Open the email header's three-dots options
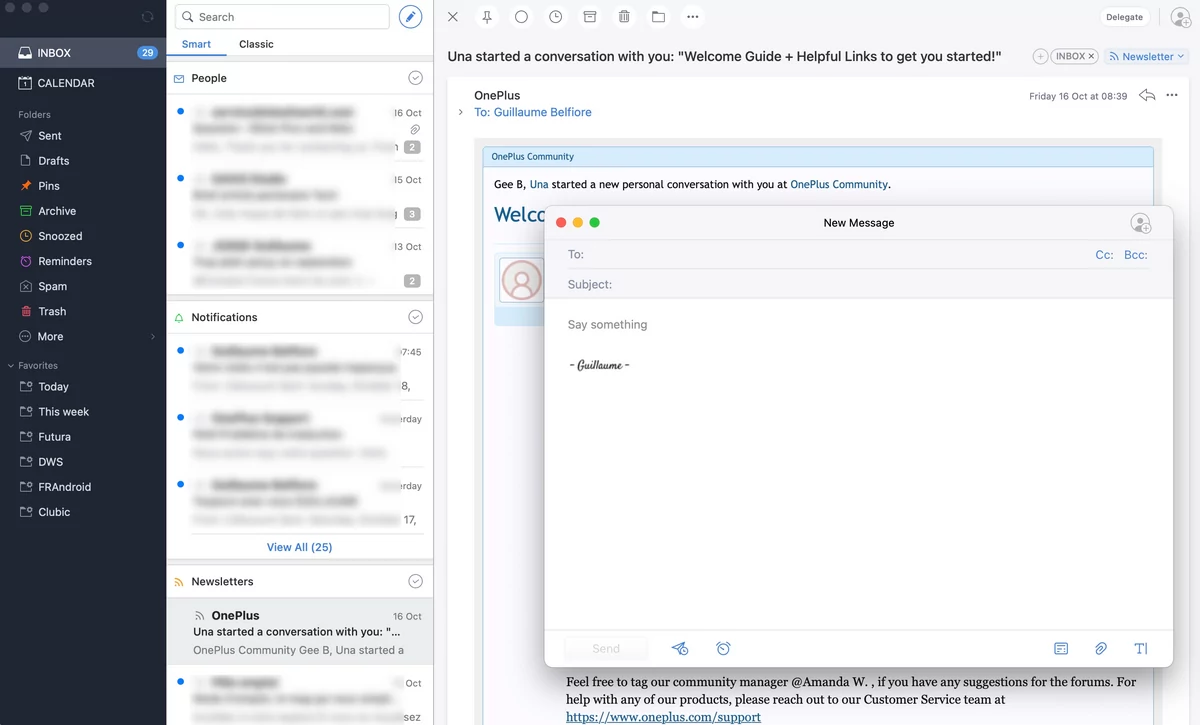Image resolution: width=1200 pixels, height=725 pixels. (x=1172, y=96)
